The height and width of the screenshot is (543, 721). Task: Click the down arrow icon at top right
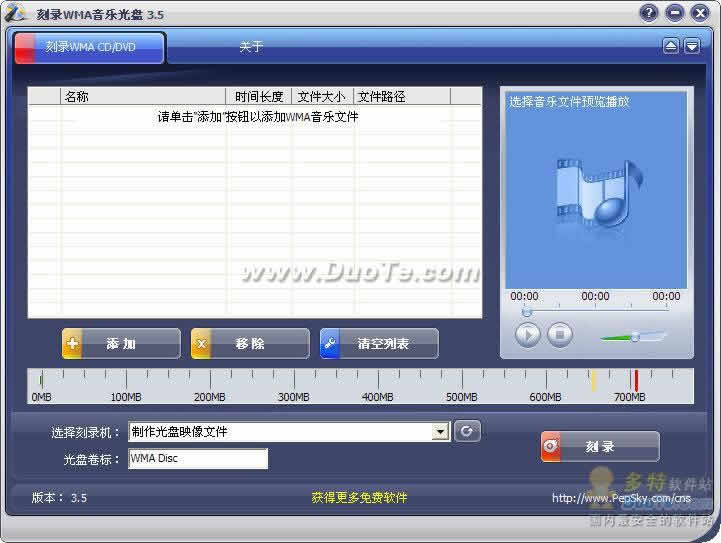tap(692, 46)
